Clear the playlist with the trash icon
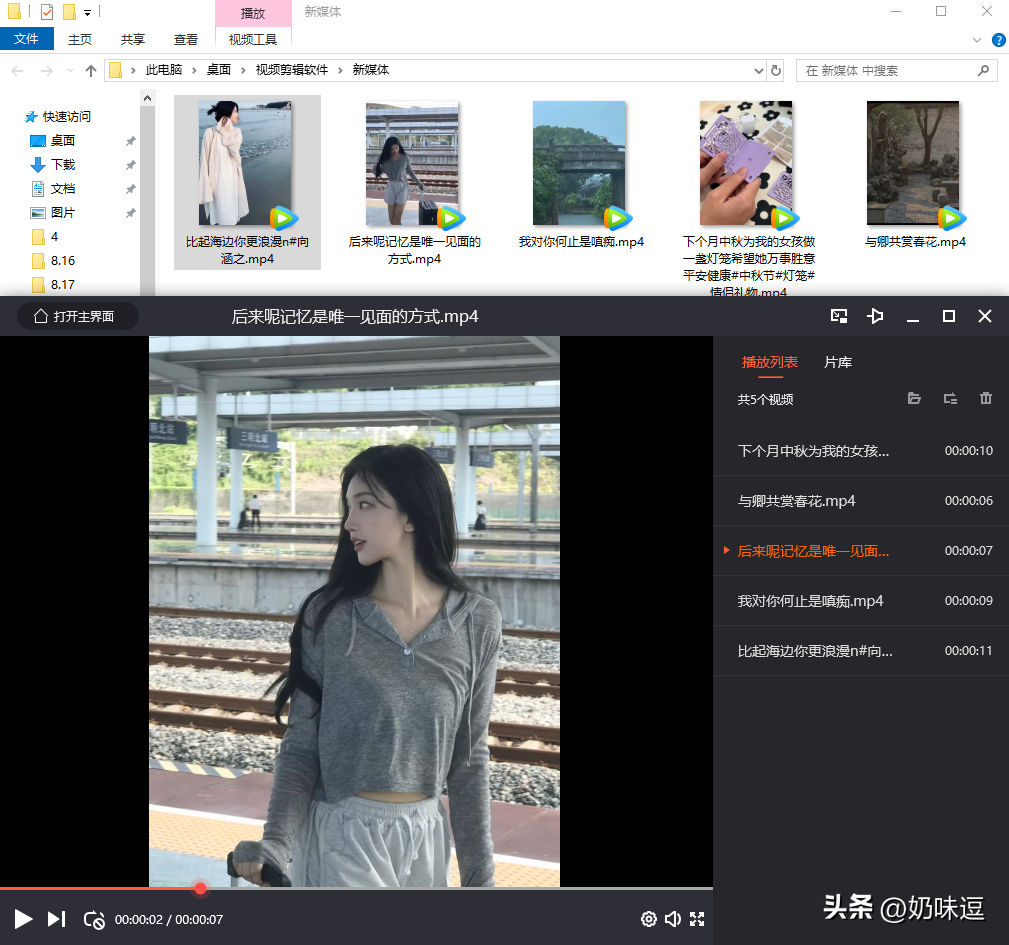This screenshot has width=1009, height=945. click(986, 398)
